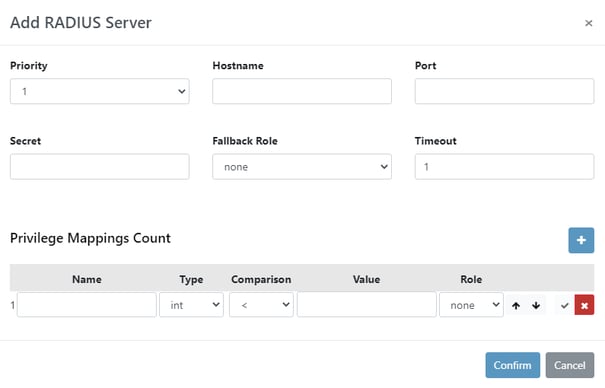Expand the Fallback Role dropdown
The image size is (605, 388).
[302, 167]
